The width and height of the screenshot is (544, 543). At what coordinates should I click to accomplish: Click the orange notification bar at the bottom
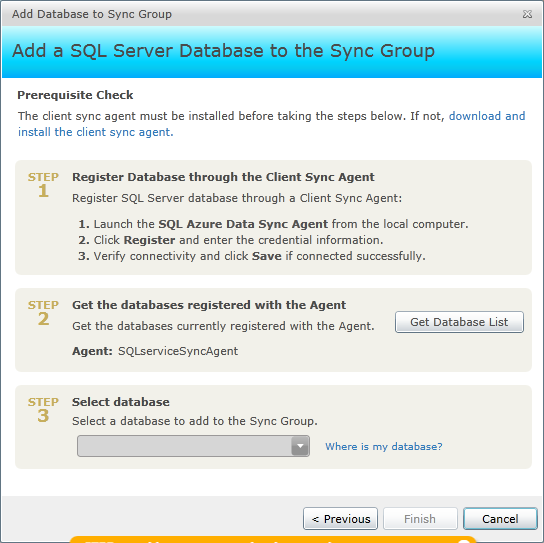[273, 540]
